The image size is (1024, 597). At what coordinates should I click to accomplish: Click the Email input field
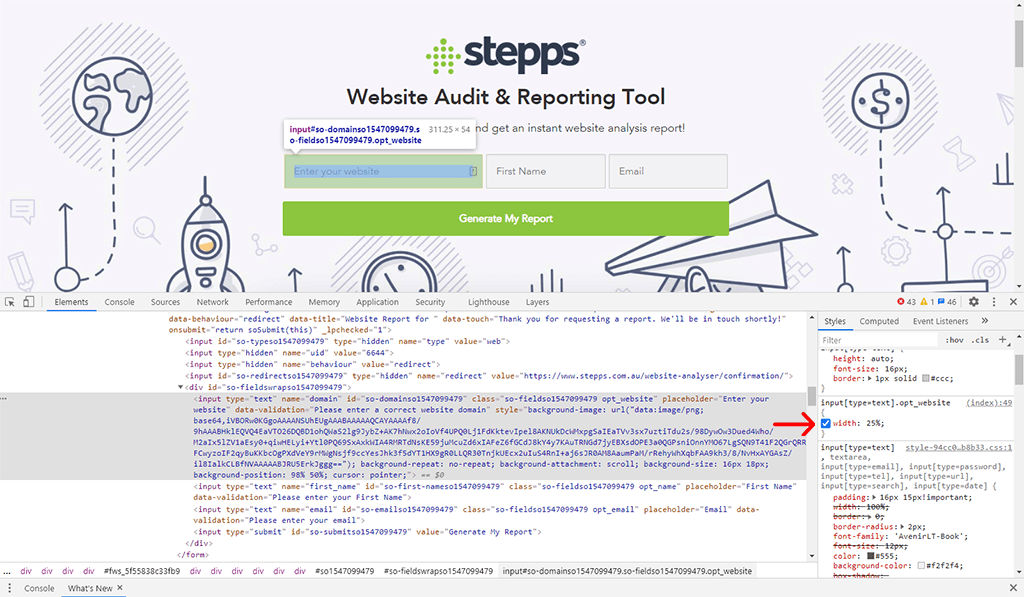pos(668,171)
